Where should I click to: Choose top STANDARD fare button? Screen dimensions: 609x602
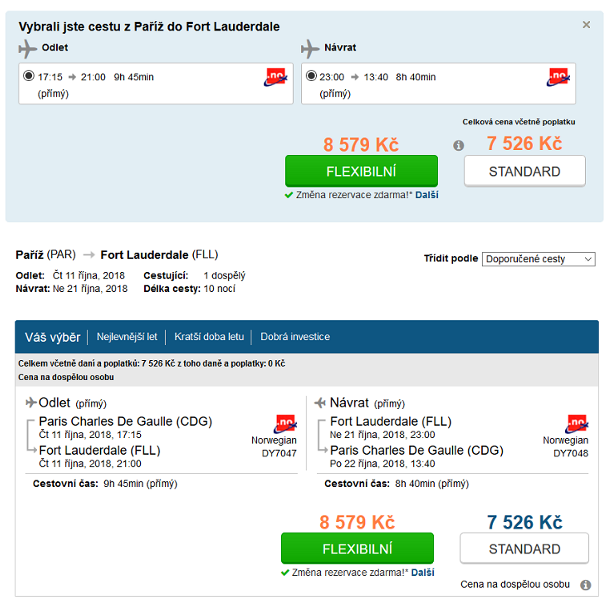tap(525, 171)
